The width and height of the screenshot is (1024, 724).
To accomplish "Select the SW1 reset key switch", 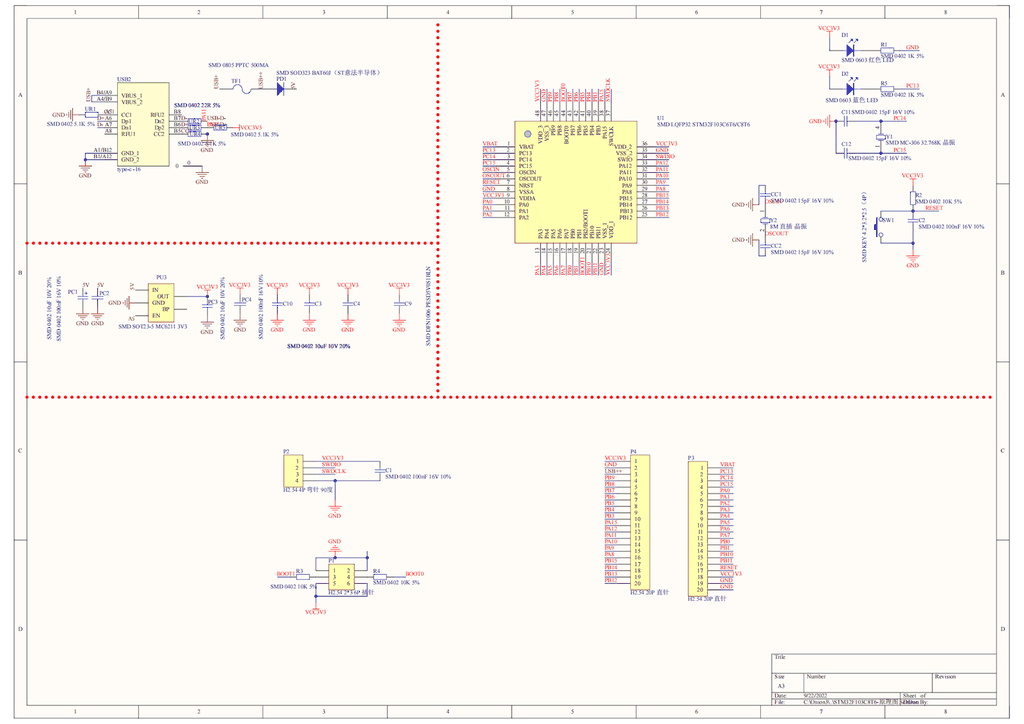I will coord(879,226).
